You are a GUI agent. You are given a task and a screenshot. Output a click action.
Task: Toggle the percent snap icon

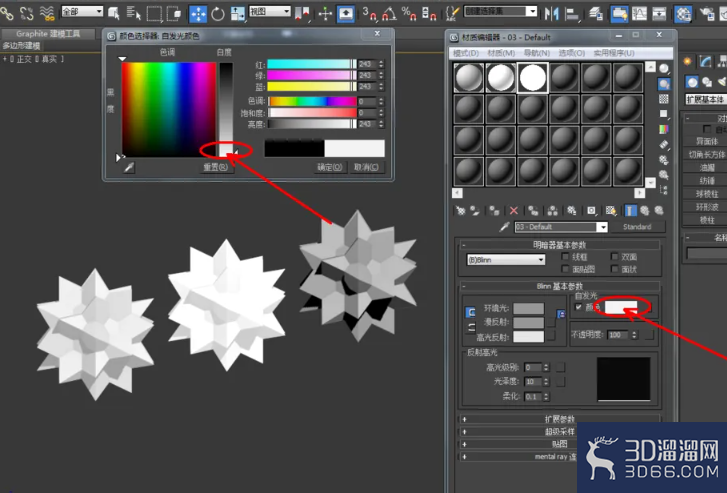[x=408, y=14]
